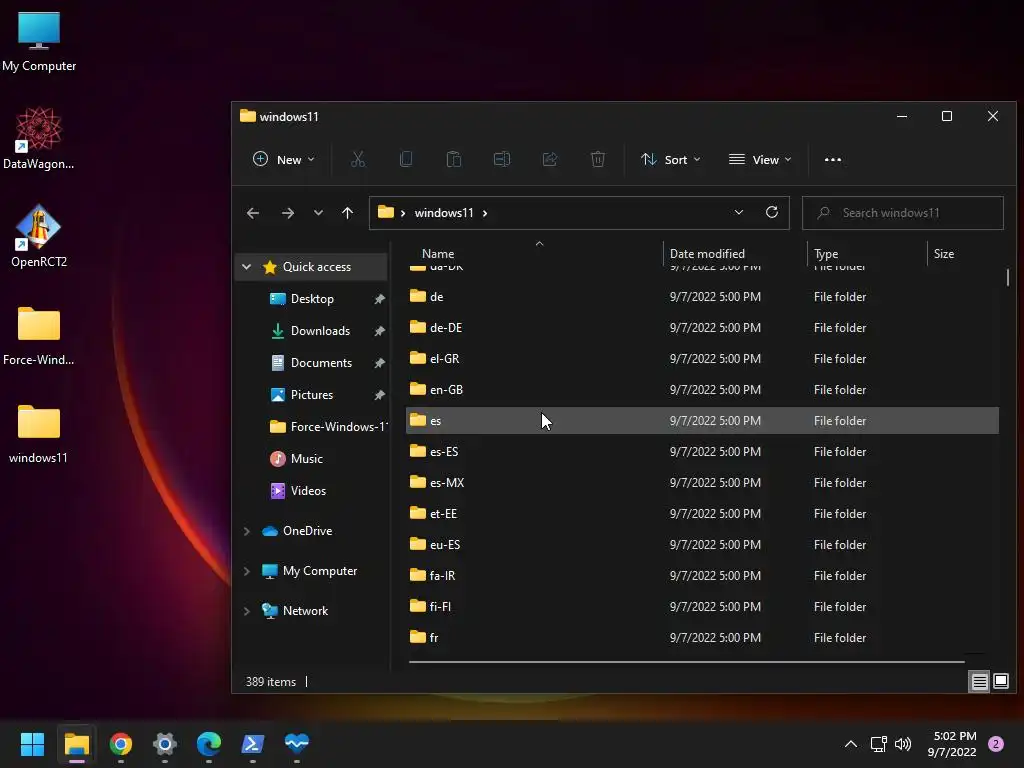Open Google Chrome from the taskbar

pos(121,744)
